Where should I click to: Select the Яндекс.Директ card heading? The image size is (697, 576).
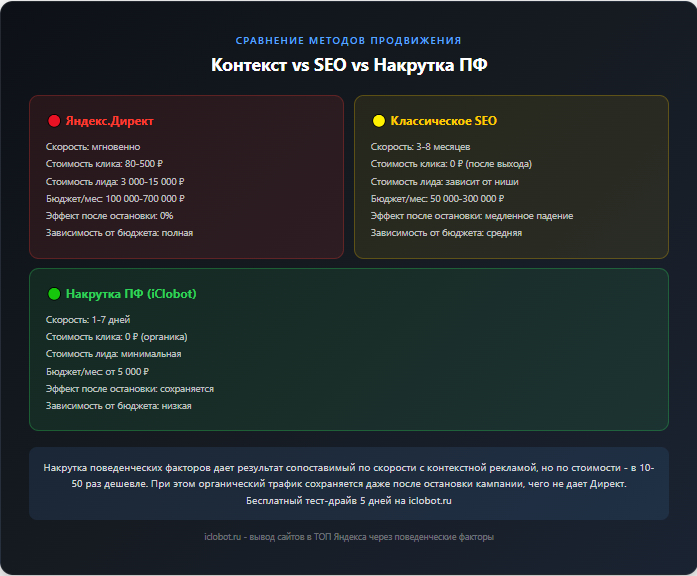[x=110, y=121]
